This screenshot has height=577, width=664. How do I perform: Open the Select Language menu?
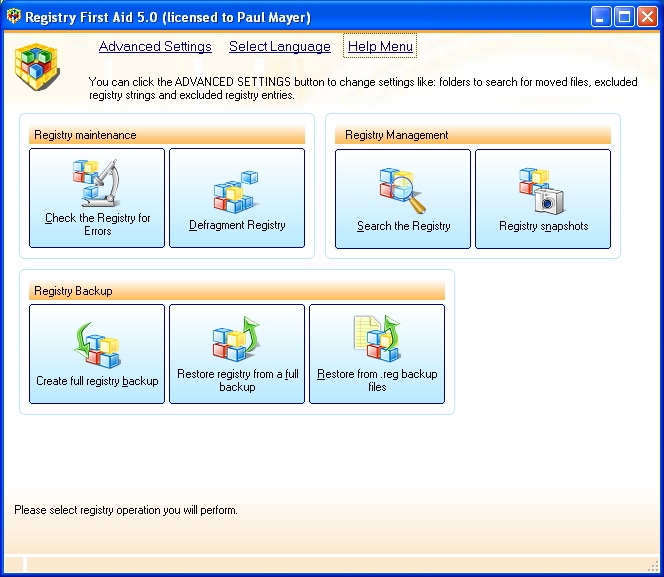(279, 47)
